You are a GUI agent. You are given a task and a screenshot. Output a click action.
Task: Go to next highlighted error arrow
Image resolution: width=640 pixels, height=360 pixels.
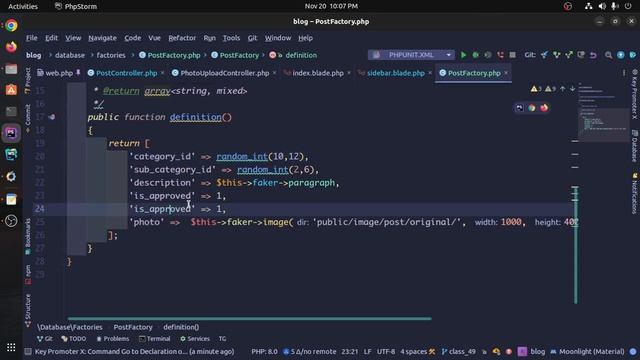[x=573, y=89]
